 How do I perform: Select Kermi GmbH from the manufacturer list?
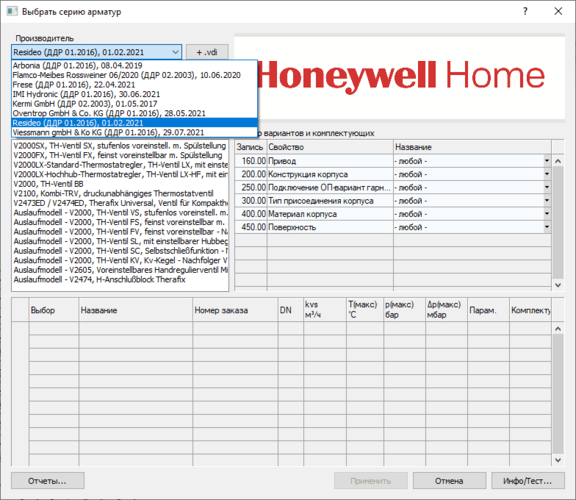134,104
